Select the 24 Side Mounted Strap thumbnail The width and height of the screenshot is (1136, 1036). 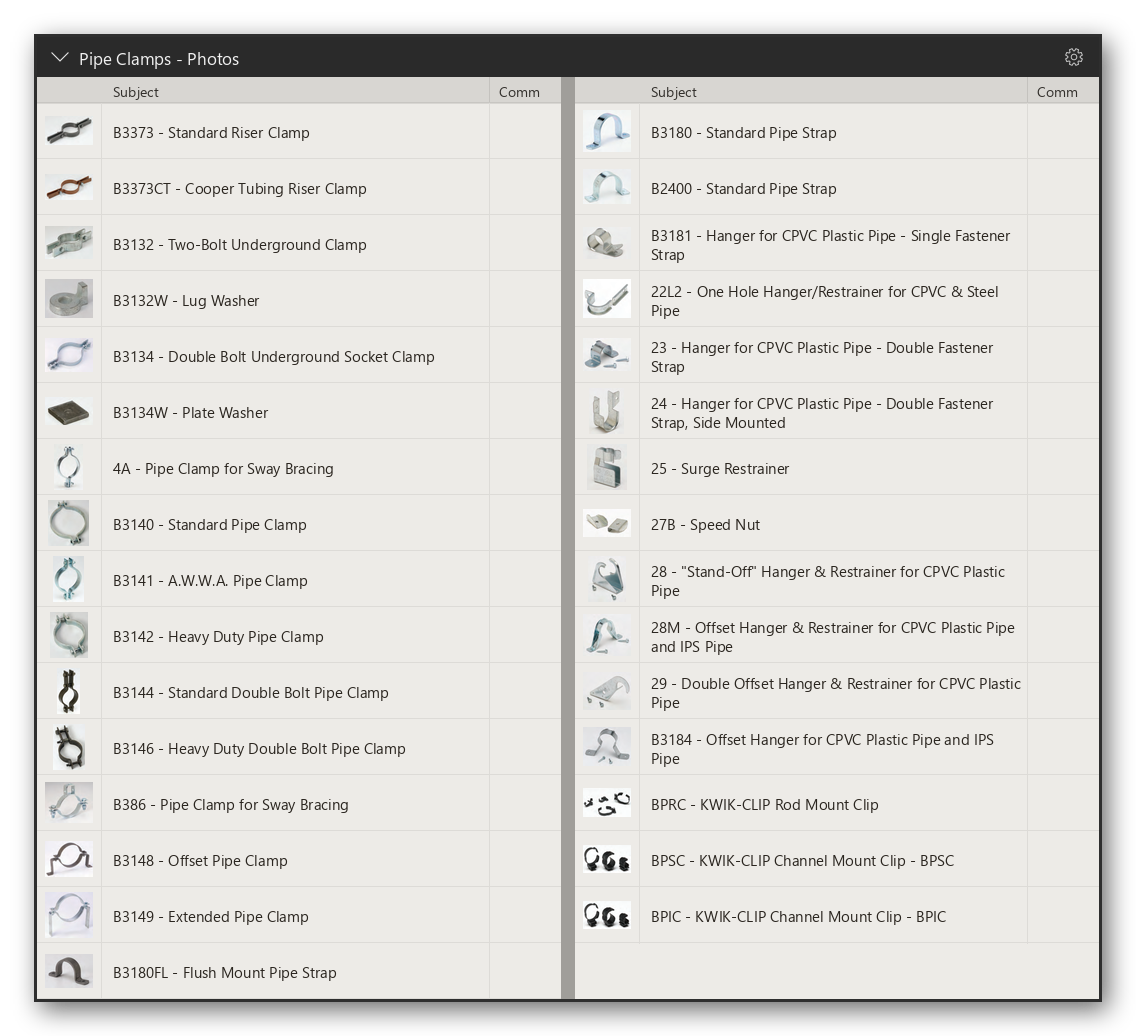[606, 412]
